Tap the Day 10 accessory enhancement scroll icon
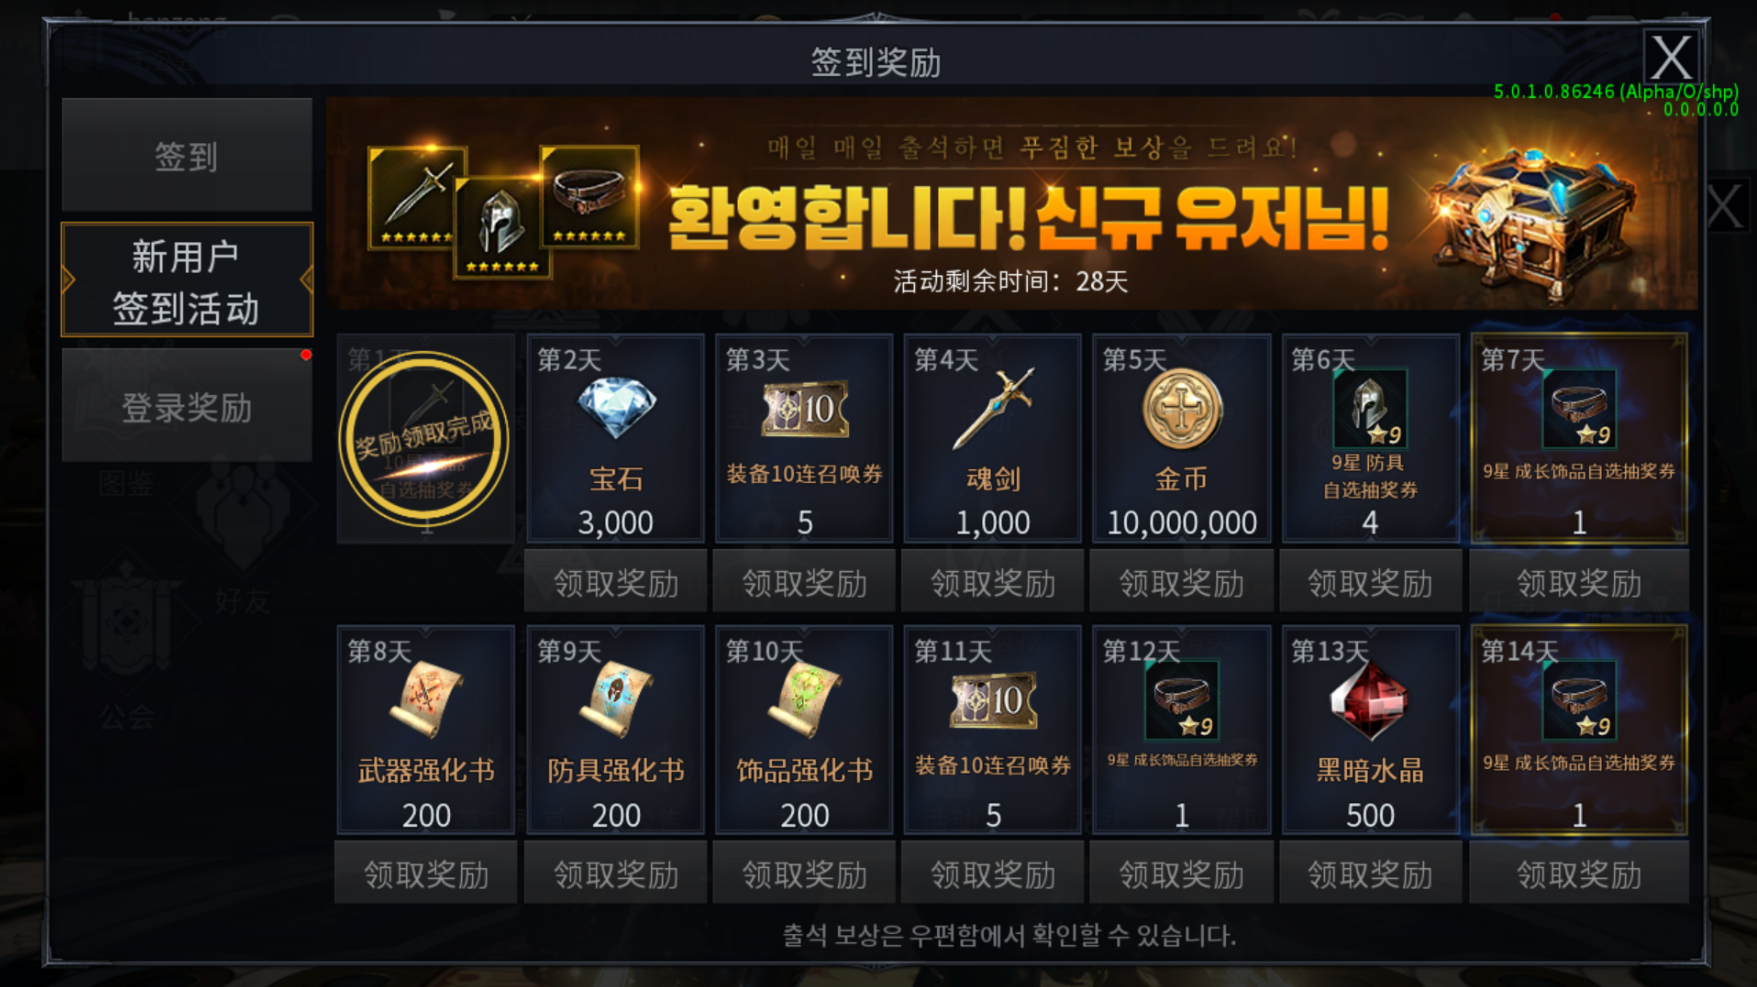This screenshot has width=1757, height=987. point(805,699)
